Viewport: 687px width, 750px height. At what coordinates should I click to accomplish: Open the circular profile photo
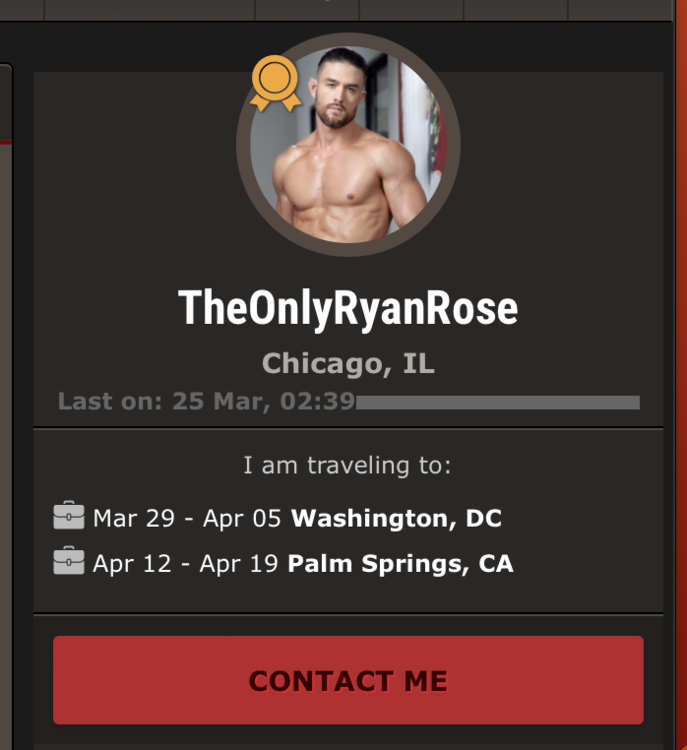tap(348, 145)
